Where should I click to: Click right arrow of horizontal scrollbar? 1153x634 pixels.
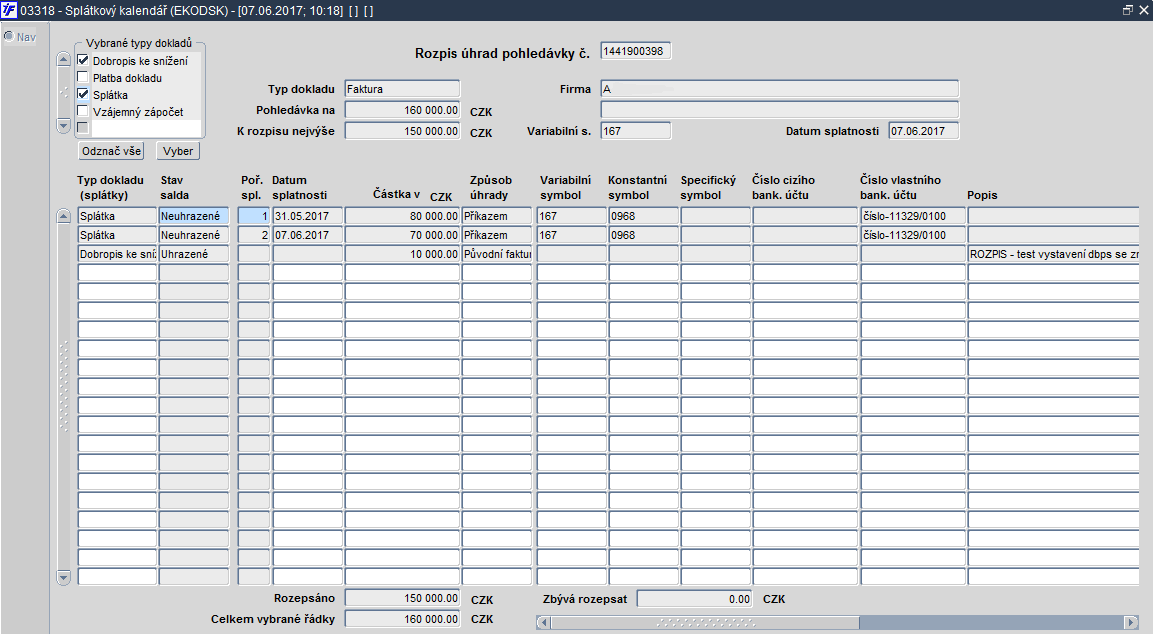[1132, 622]
